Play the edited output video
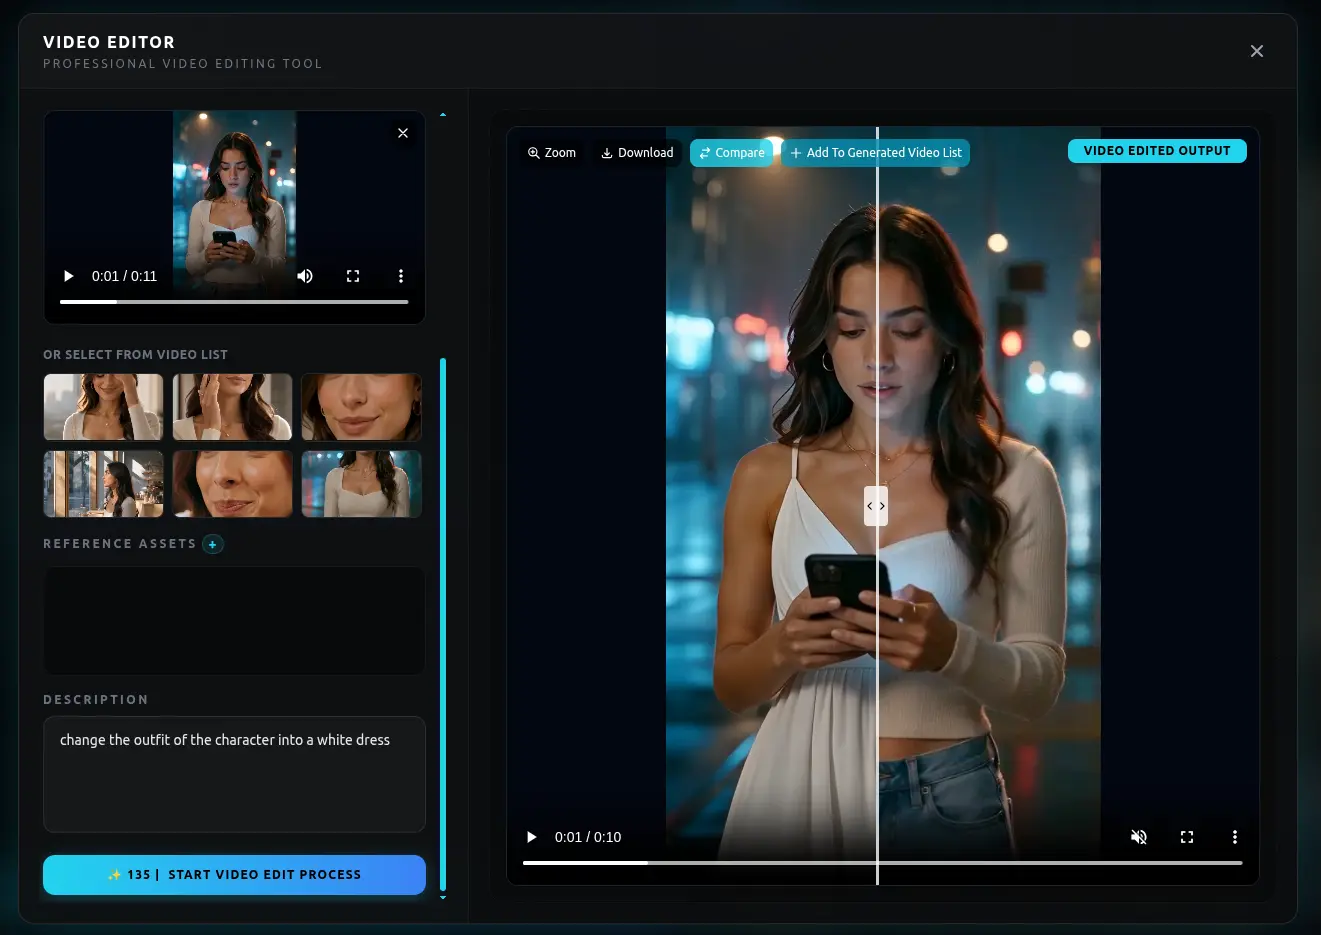The width and height of the screenshot is (1321, 935). (x=532, y=837)
